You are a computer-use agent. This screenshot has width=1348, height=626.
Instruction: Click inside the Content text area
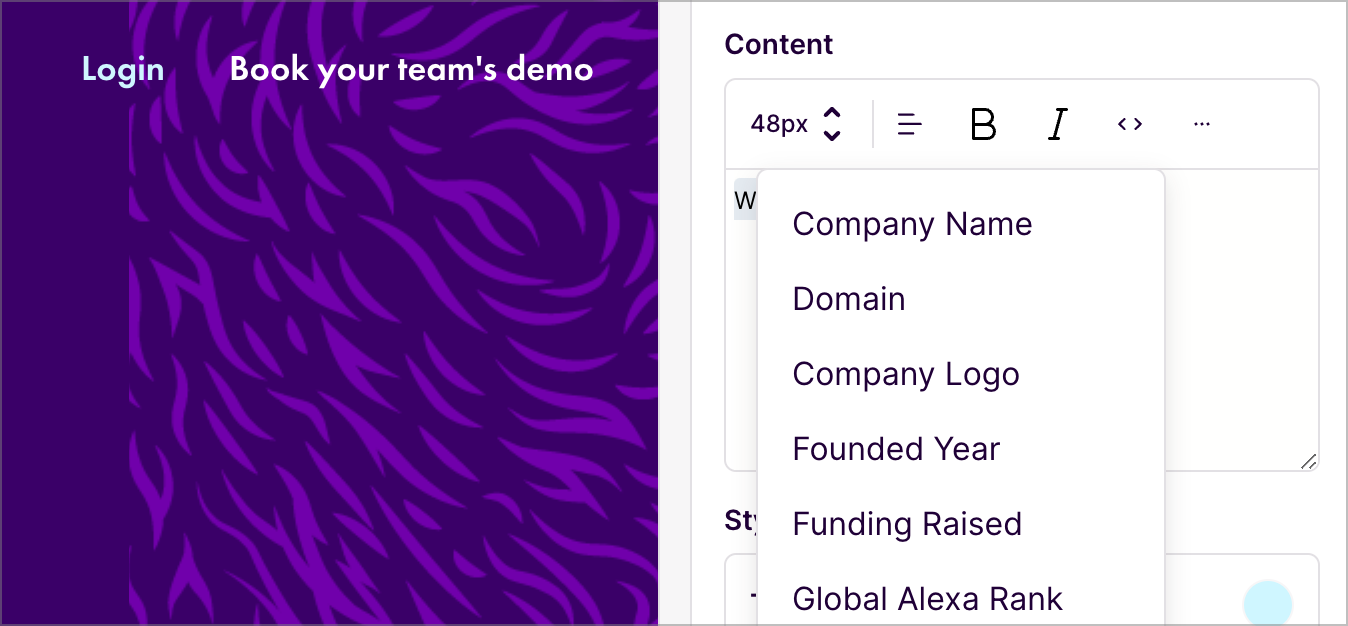pyautogui.click(x=1240, y=320)
